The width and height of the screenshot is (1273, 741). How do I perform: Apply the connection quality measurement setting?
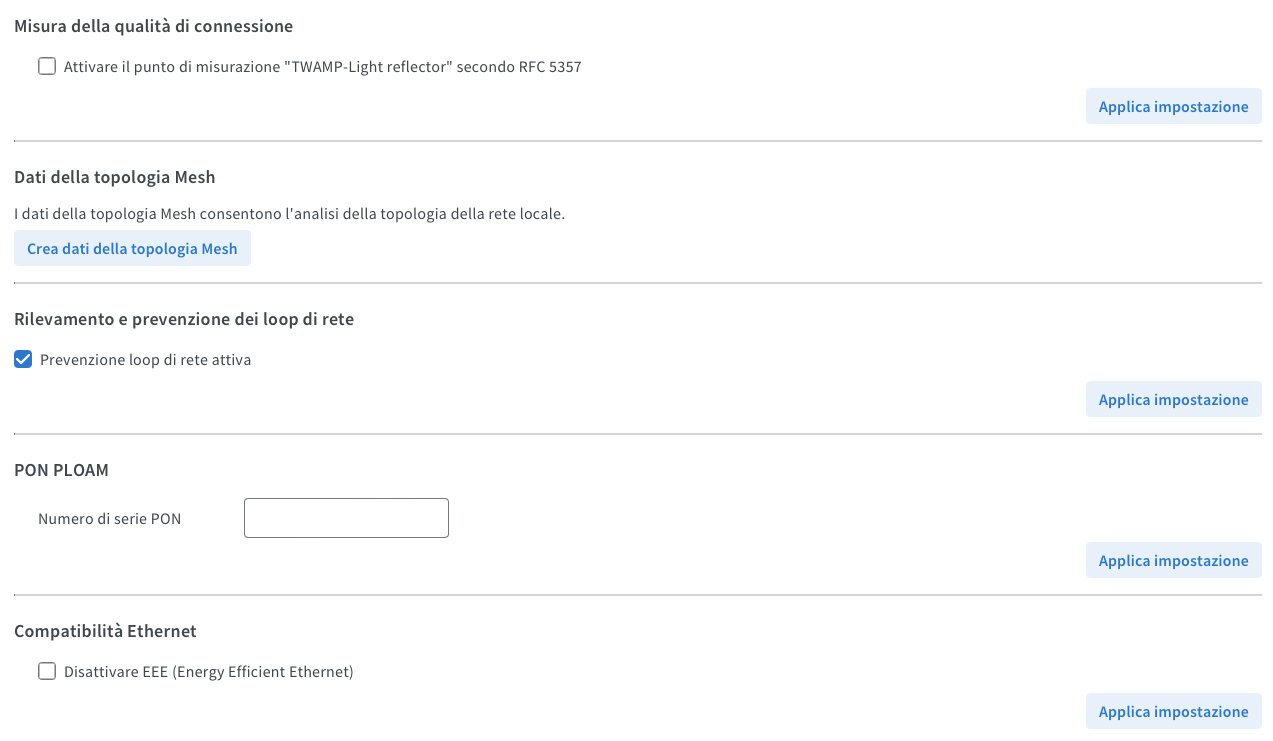1173,107
